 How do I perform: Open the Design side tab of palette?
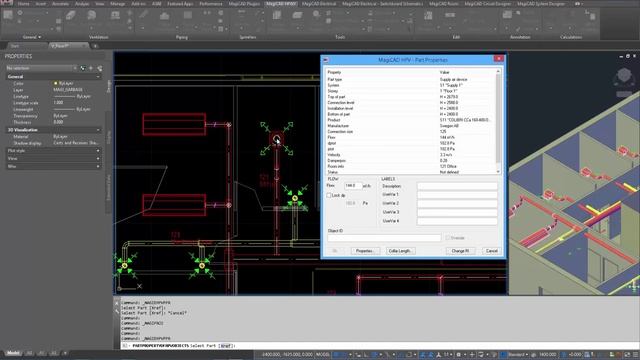109,86
